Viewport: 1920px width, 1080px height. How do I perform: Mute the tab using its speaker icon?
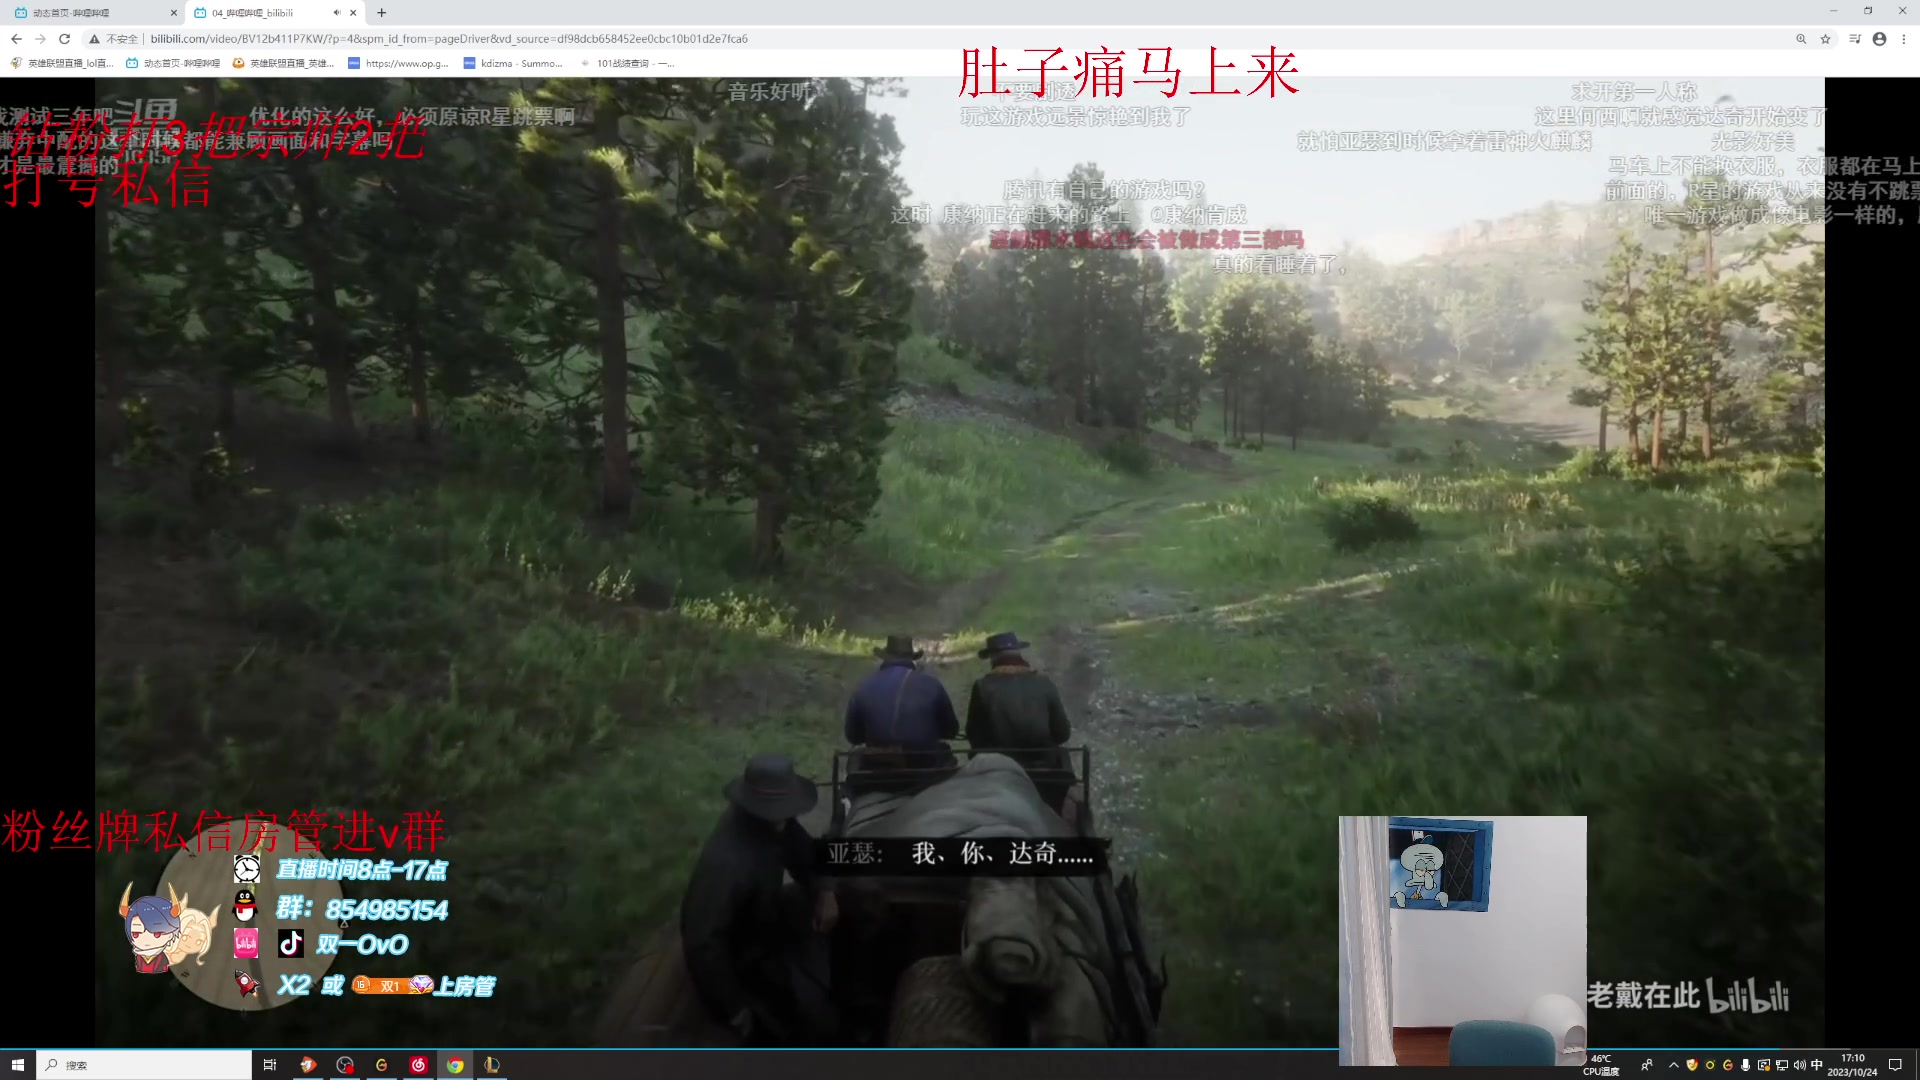[336, 13]
